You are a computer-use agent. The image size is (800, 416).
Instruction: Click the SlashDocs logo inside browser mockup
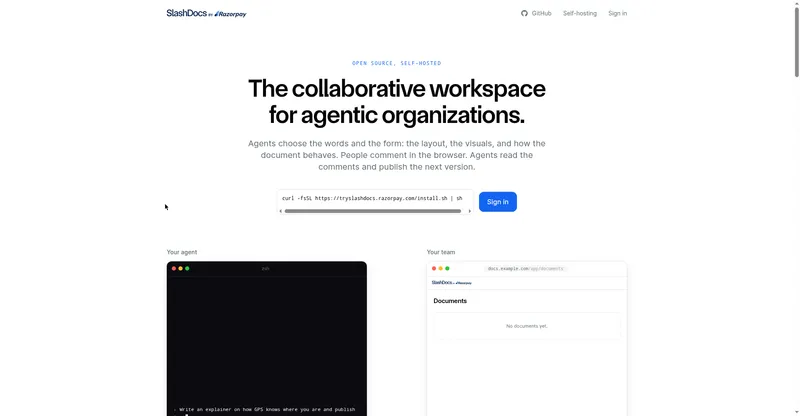click(452, 282)
